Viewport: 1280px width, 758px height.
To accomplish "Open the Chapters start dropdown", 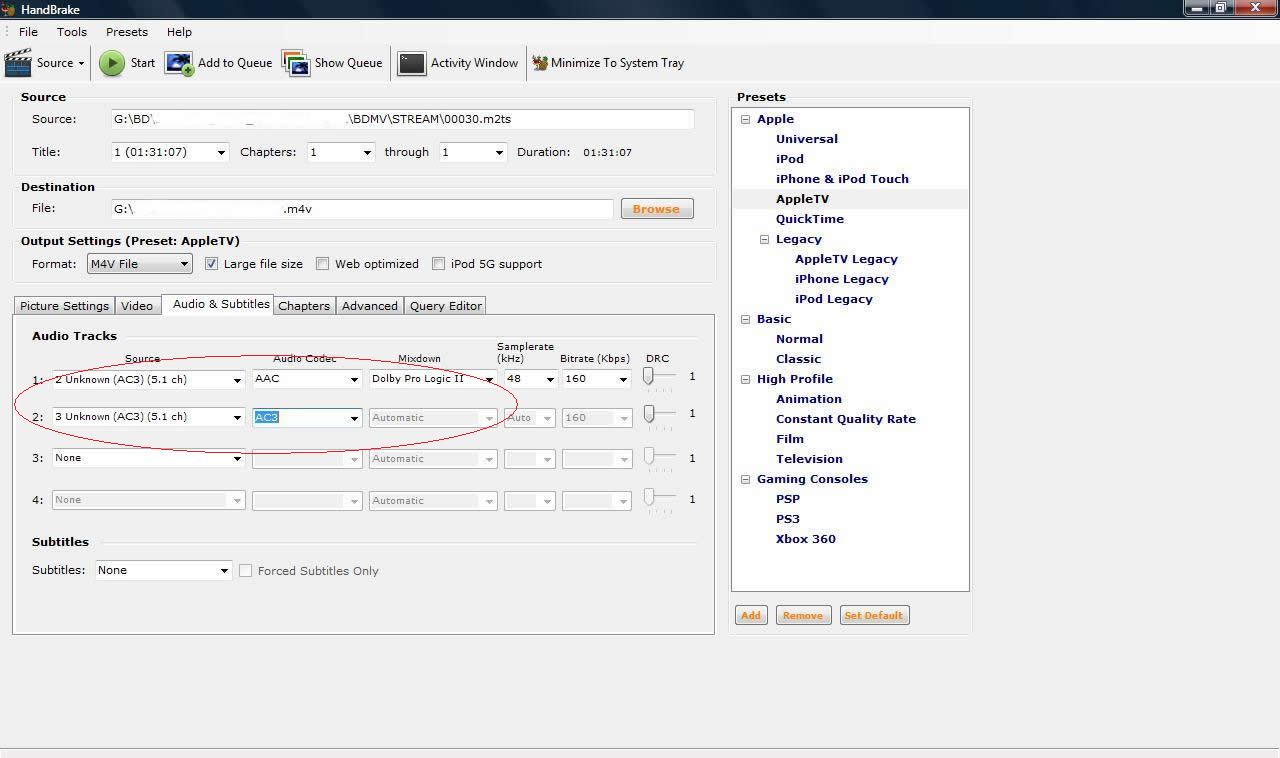I will coord(340,152).
